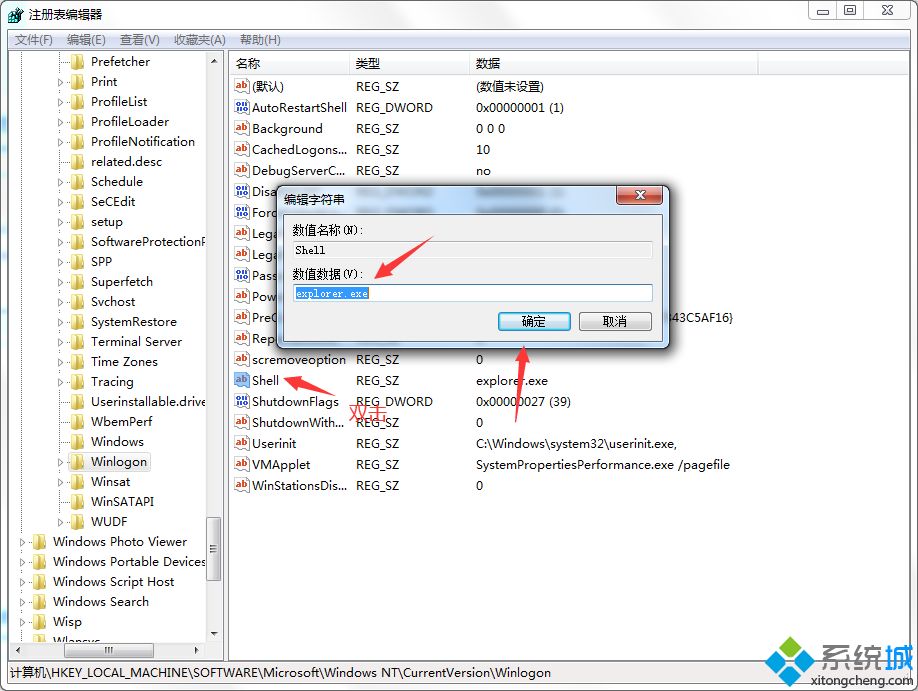Click the Registry Editor title bar icon
The width and height of the screenshot is (918, 691).
pos(16,15)
